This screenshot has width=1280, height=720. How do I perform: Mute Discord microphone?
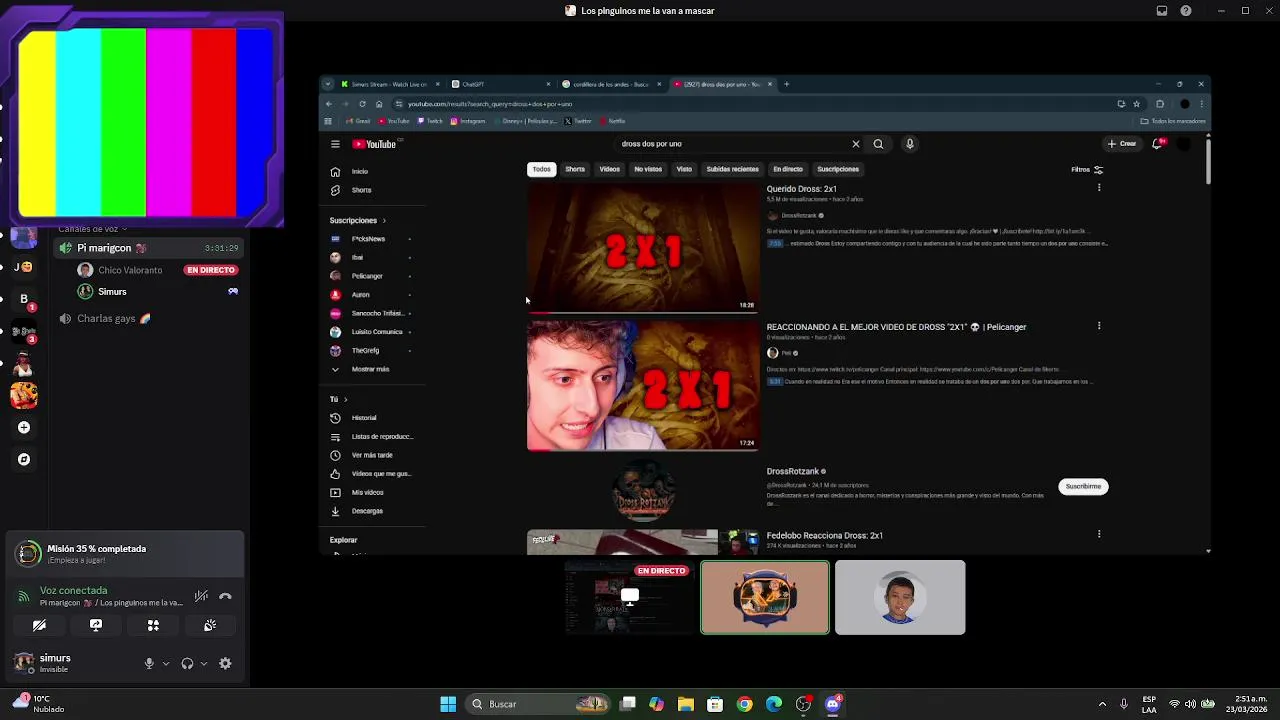(149, 663)
